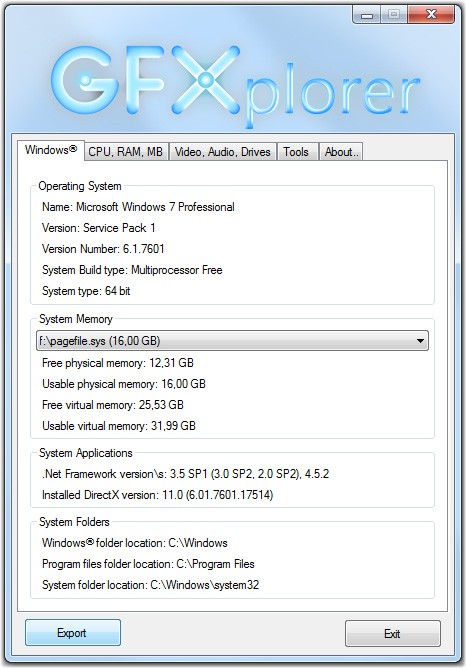Click the System folder location line
The image size is (466, 668).
pyautogui.click(x=150, y=585)
